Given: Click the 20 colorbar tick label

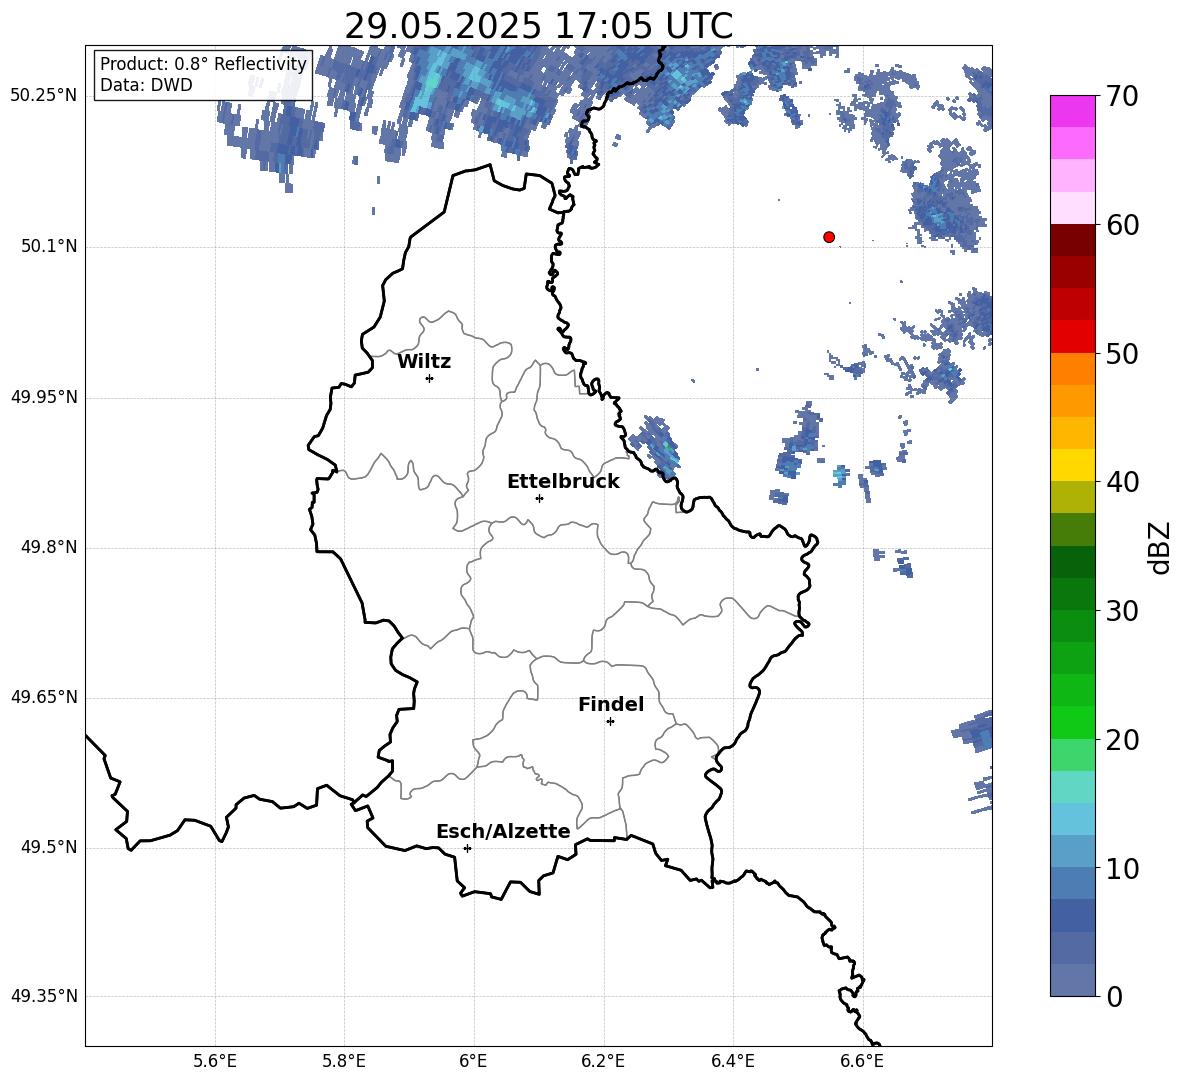Looking at the screenshot, I should pyautogui.click(x=1123, y=739).
